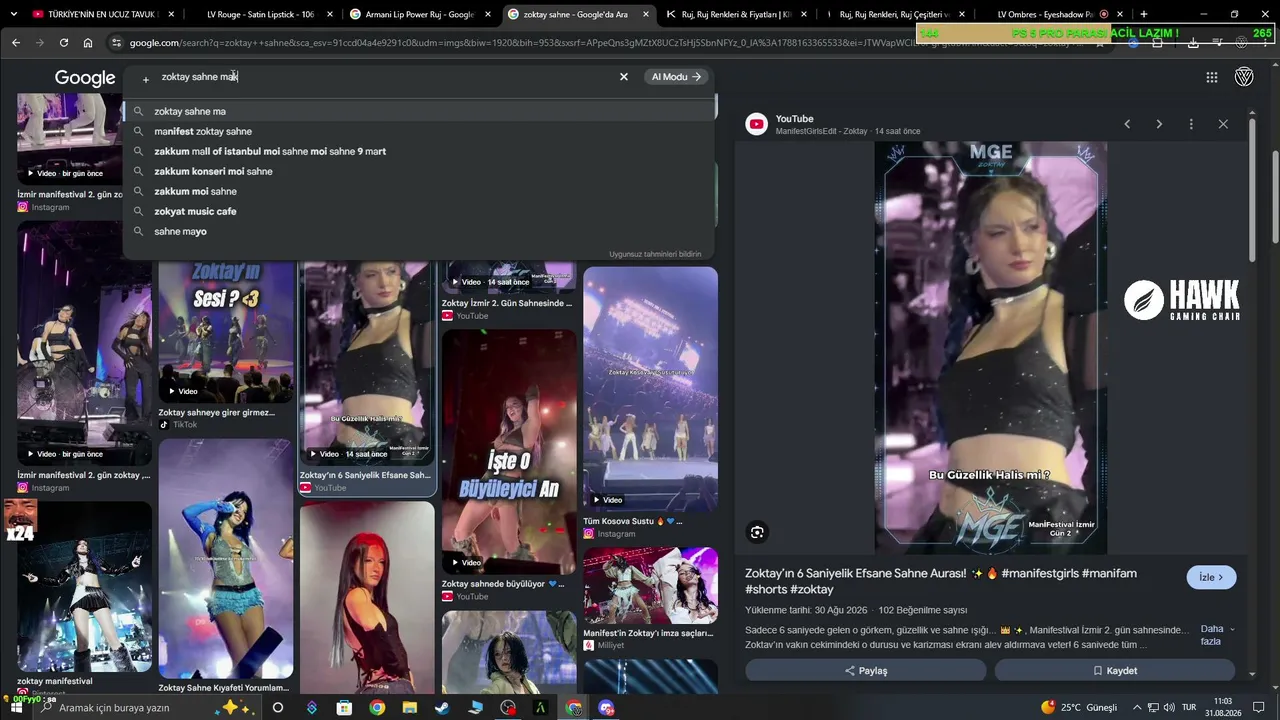Close the 'zoktay sahne - Google'da Ara' tab
Image resolution: width=1280 pixels, height=720 pixels.
pyautogui.click(x=645, y=14)
